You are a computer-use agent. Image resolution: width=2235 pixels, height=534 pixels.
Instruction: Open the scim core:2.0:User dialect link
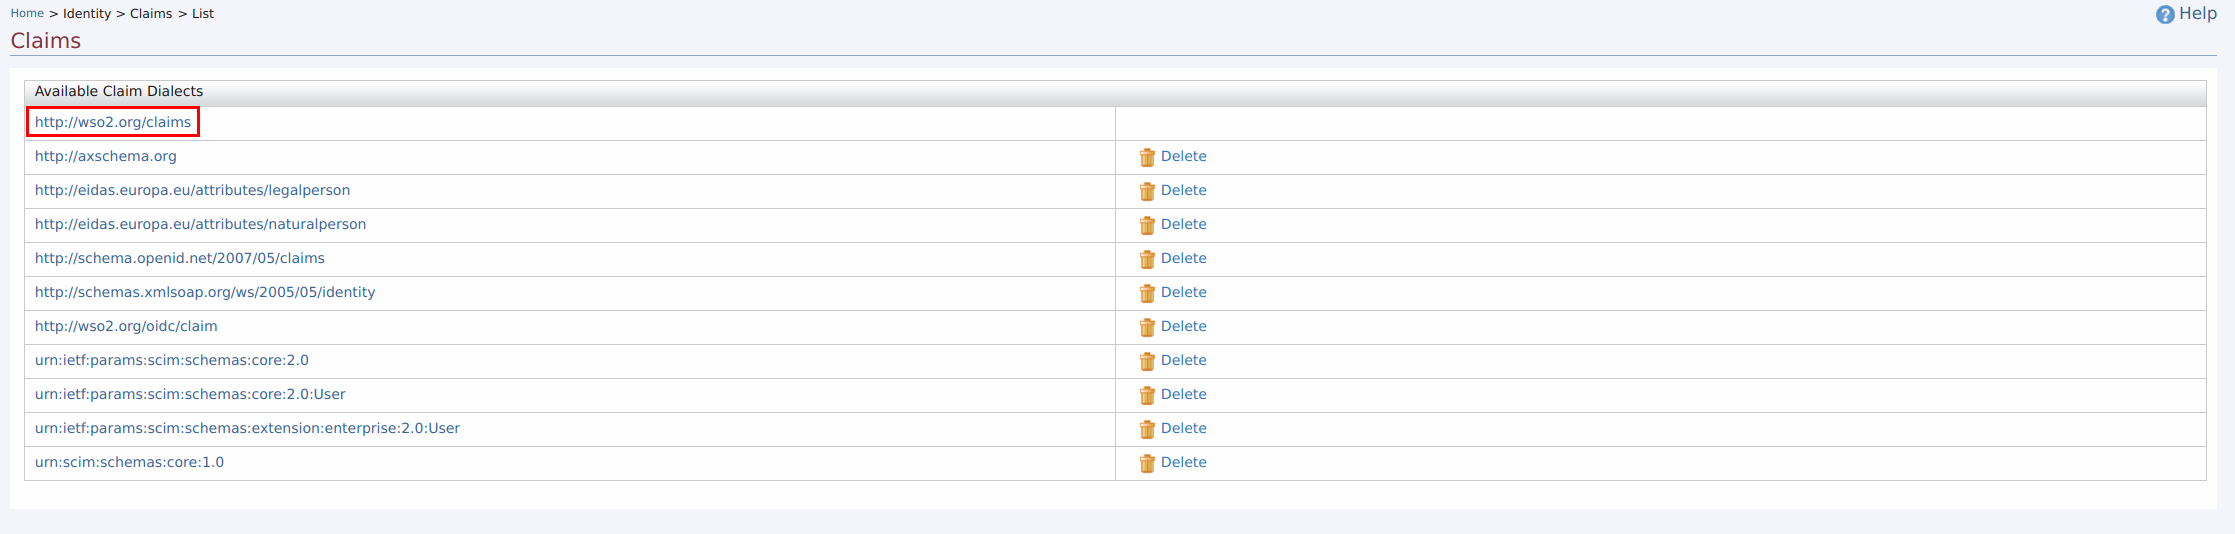190,394
